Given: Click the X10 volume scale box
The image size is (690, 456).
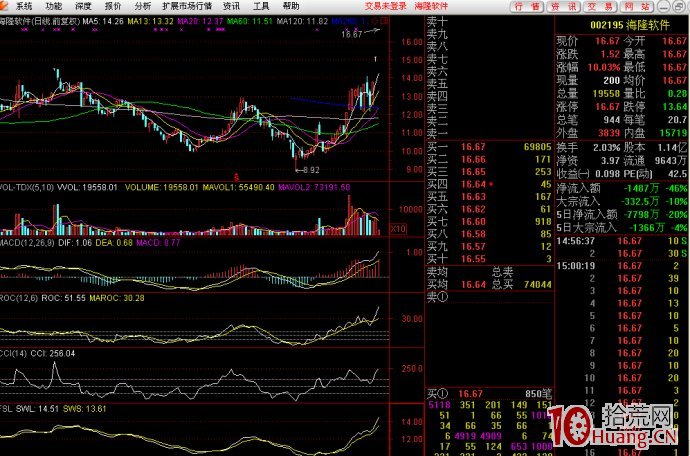Looking at the screenshot, I should pyautogui.click(x=398, y=229).
